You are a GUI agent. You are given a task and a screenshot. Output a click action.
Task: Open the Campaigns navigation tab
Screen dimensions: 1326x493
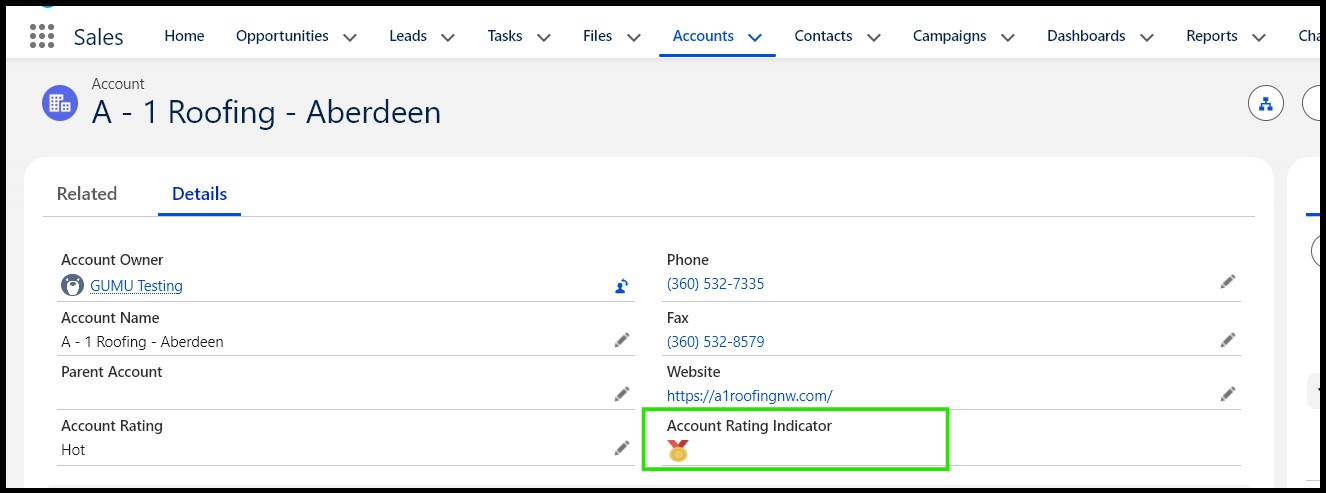(950, 36)
